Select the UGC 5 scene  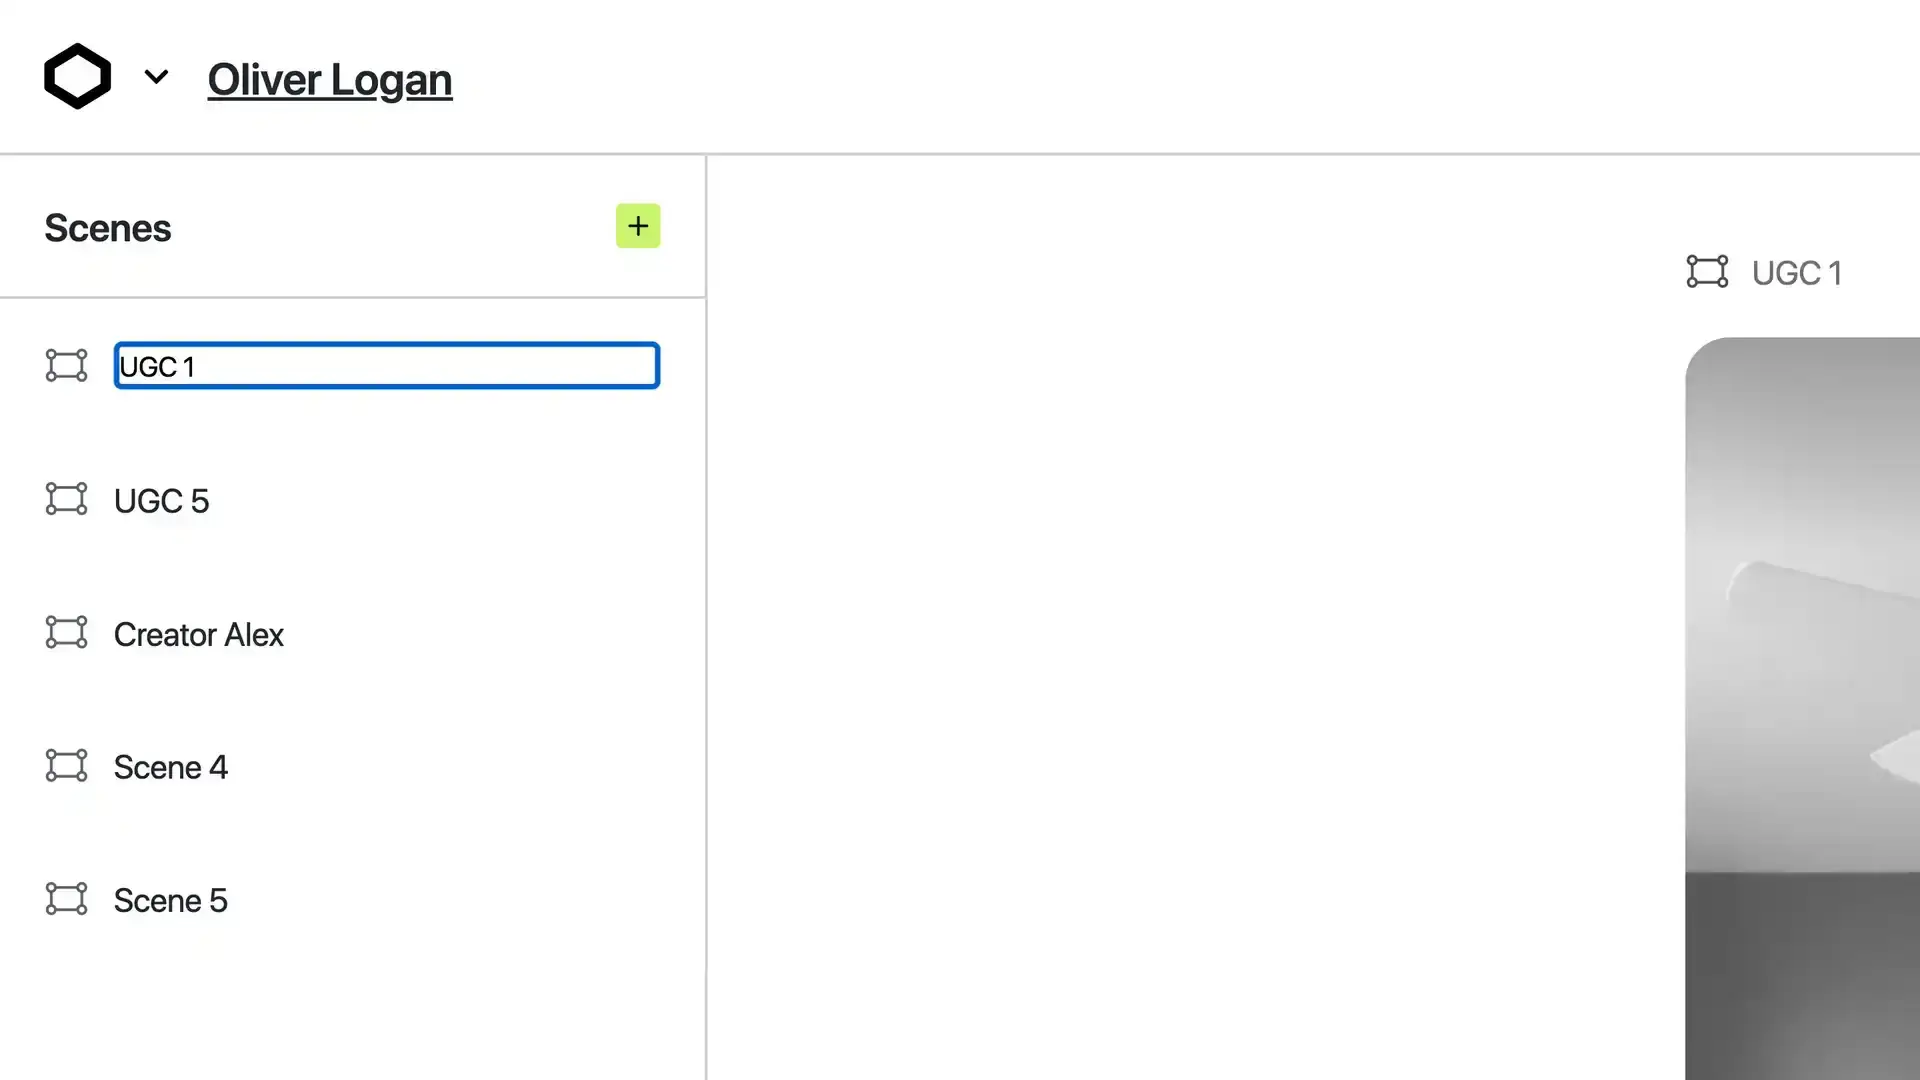(161, 500)
